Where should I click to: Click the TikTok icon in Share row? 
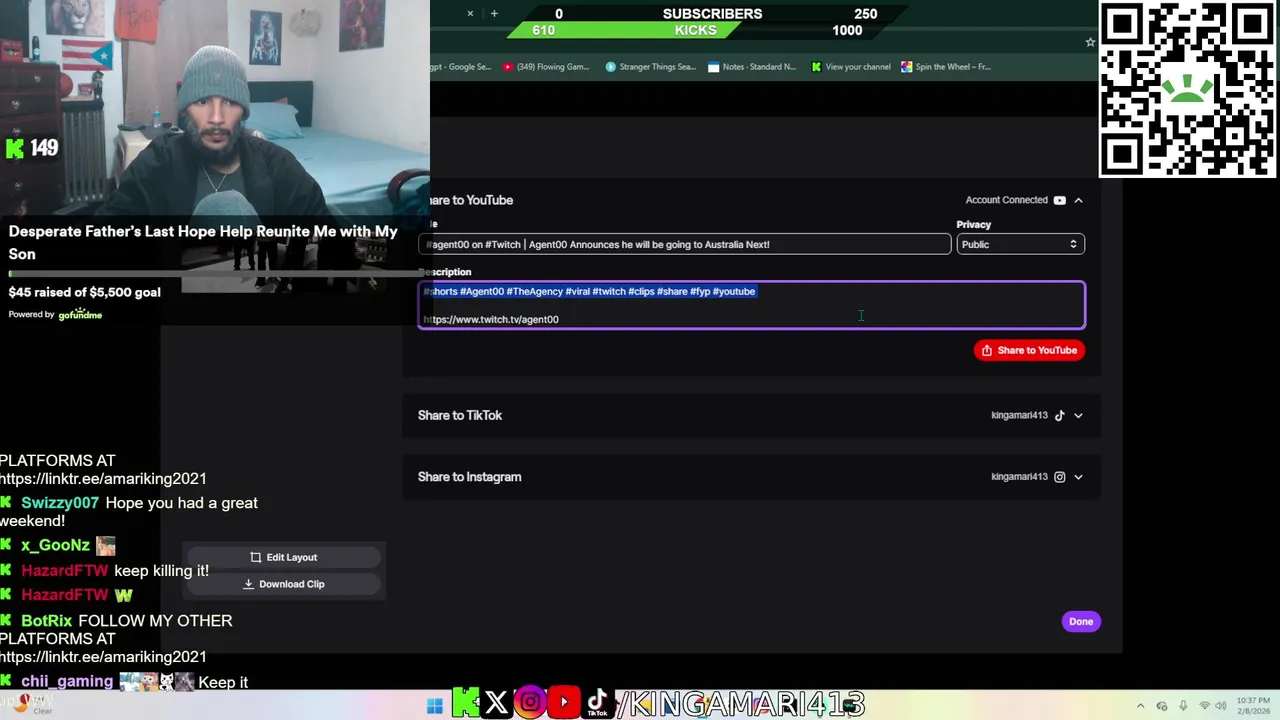1059,415
